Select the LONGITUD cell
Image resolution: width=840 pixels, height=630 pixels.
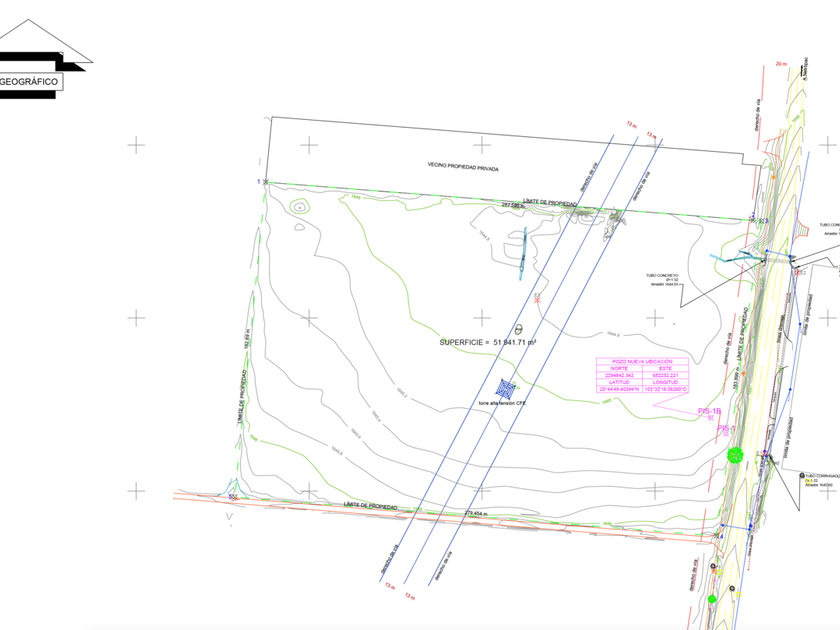pyautogui.click(x=665, y=382)
